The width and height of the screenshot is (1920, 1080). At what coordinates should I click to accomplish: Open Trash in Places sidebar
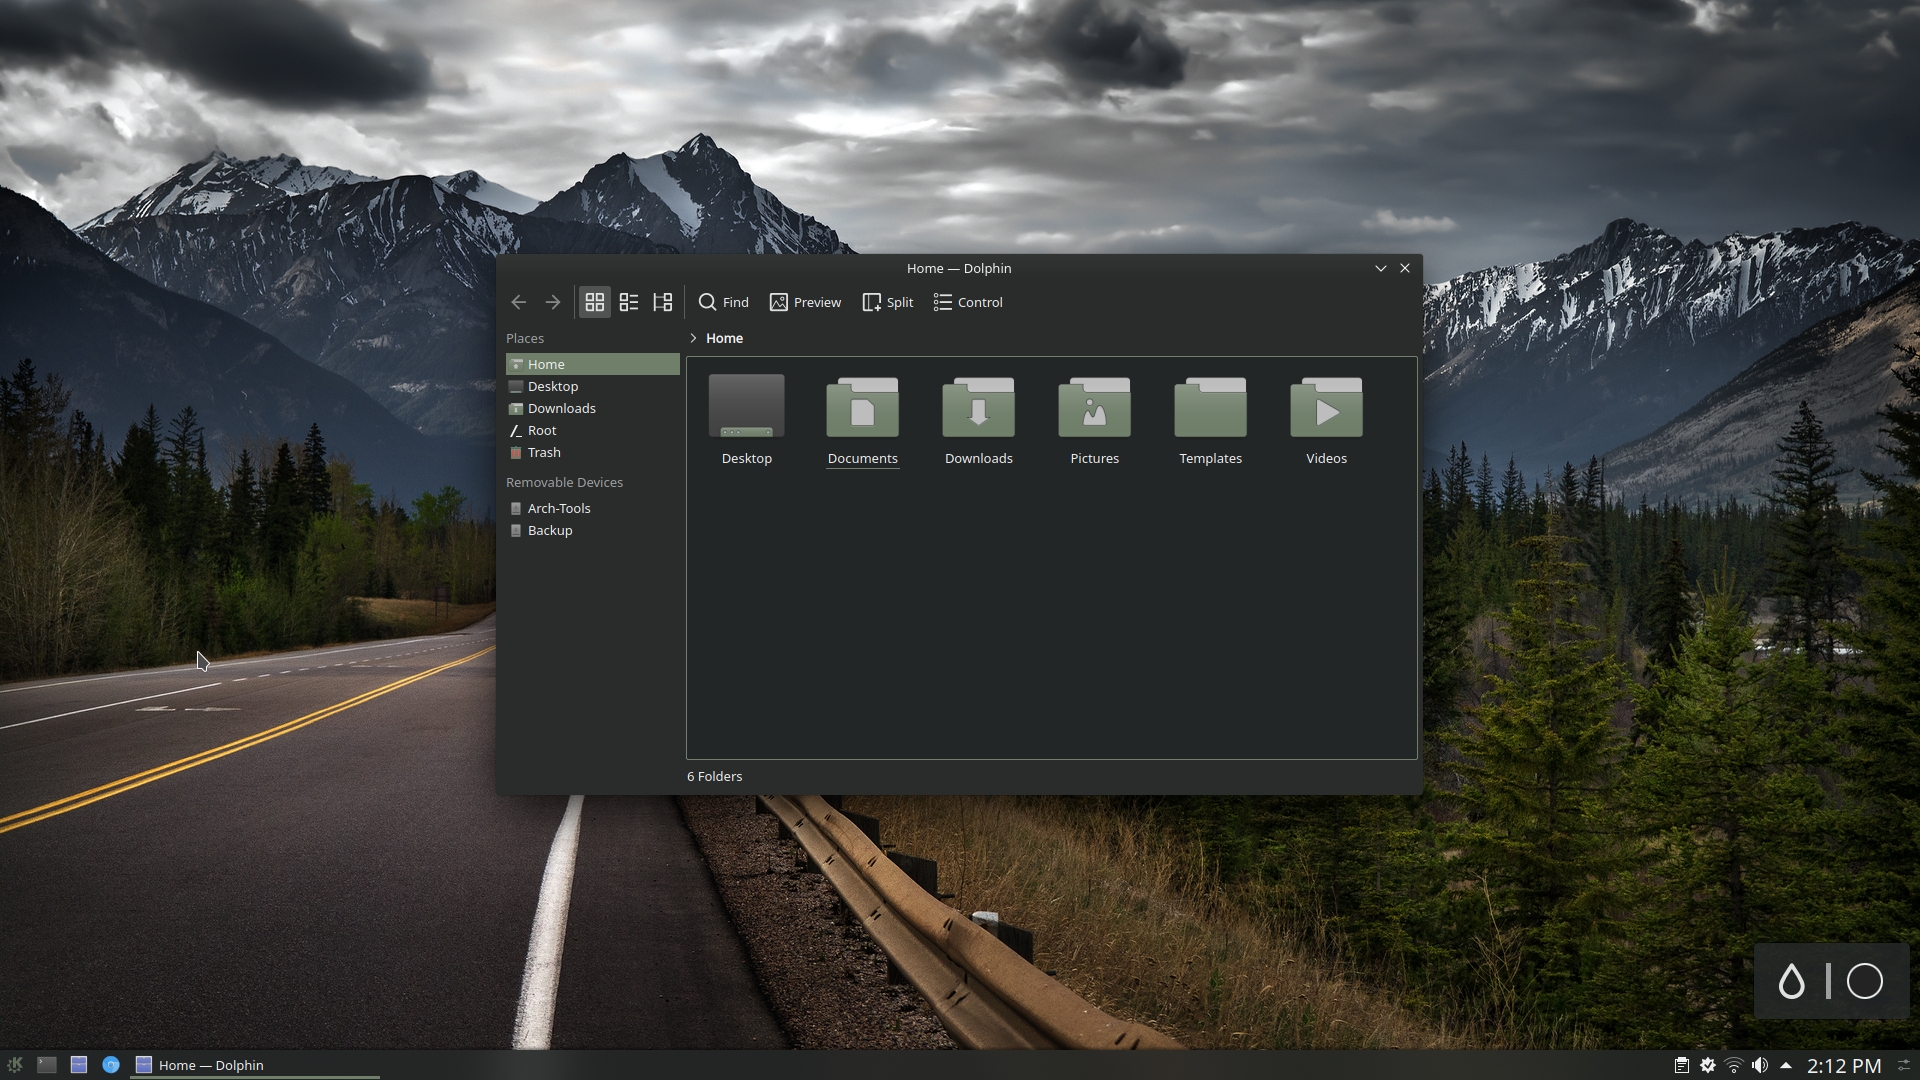coord(593,452)
